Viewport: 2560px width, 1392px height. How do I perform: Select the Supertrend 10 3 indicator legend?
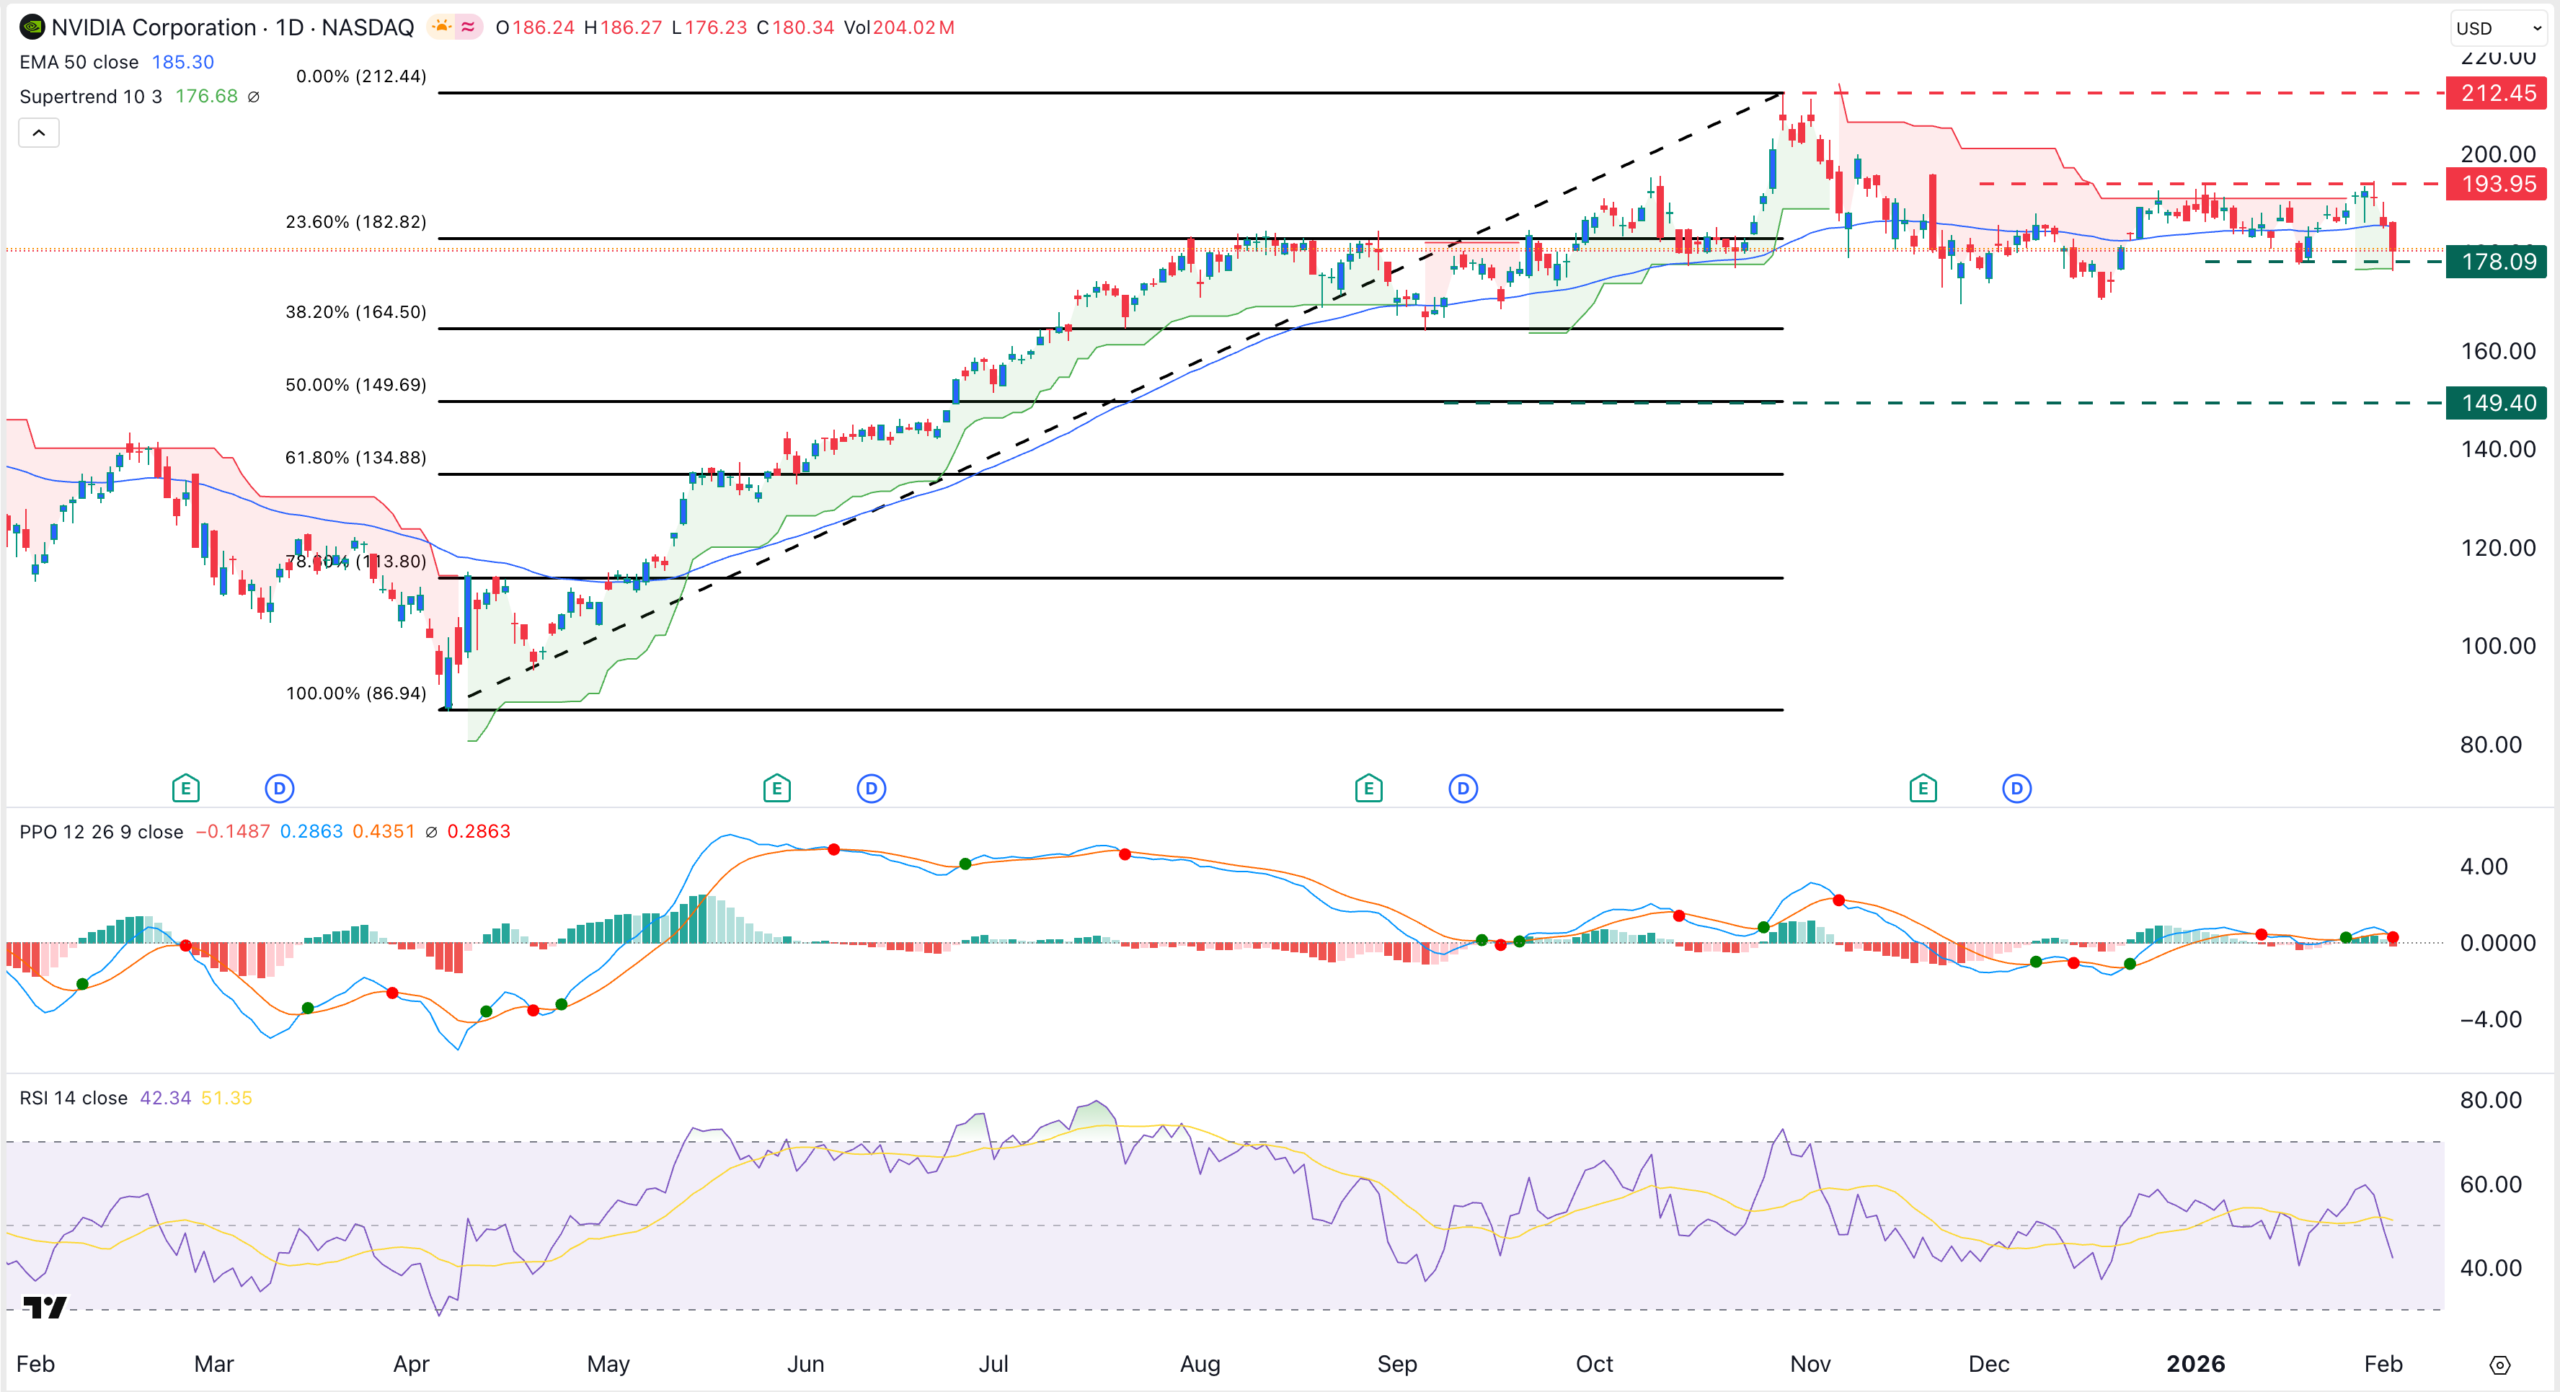tap(91, 97)
